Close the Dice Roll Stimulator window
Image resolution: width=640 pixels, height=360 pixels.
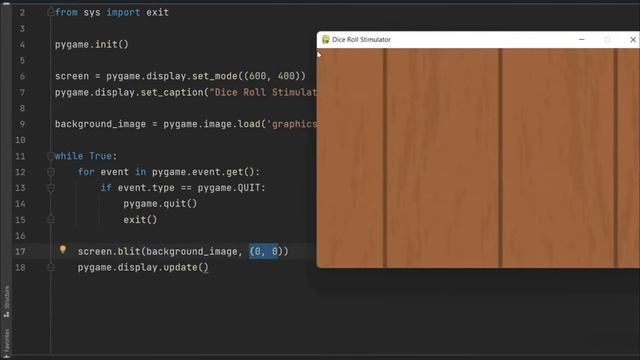click(633, 40)
